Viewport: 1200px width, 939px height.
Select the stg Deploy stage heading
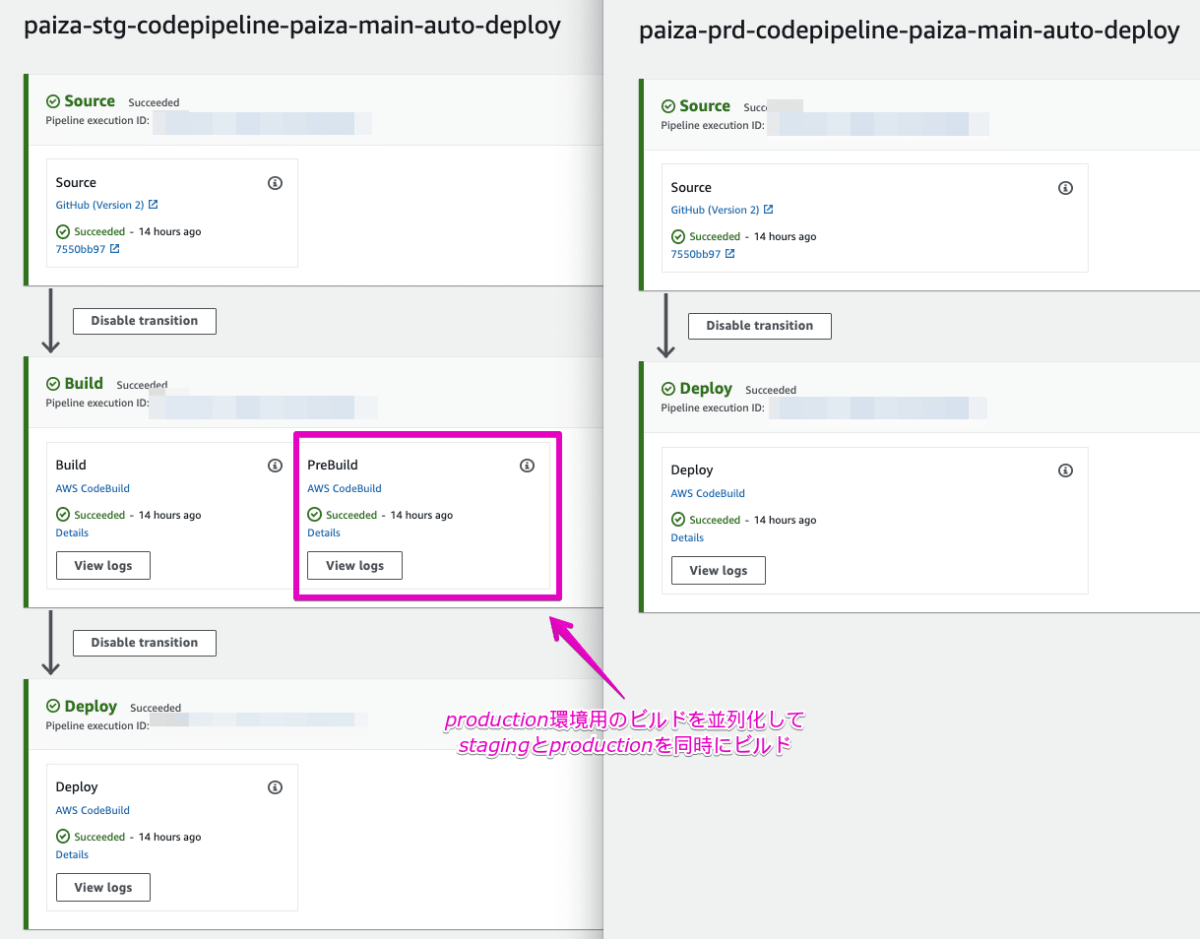[90, 707]
